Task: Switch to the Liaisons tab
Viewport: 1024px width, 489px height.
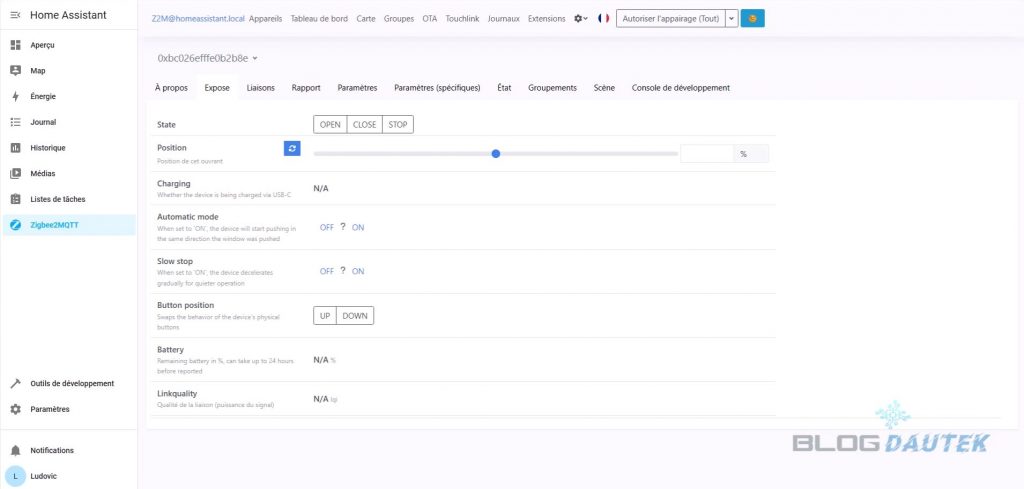Action: tap(260, 88)
